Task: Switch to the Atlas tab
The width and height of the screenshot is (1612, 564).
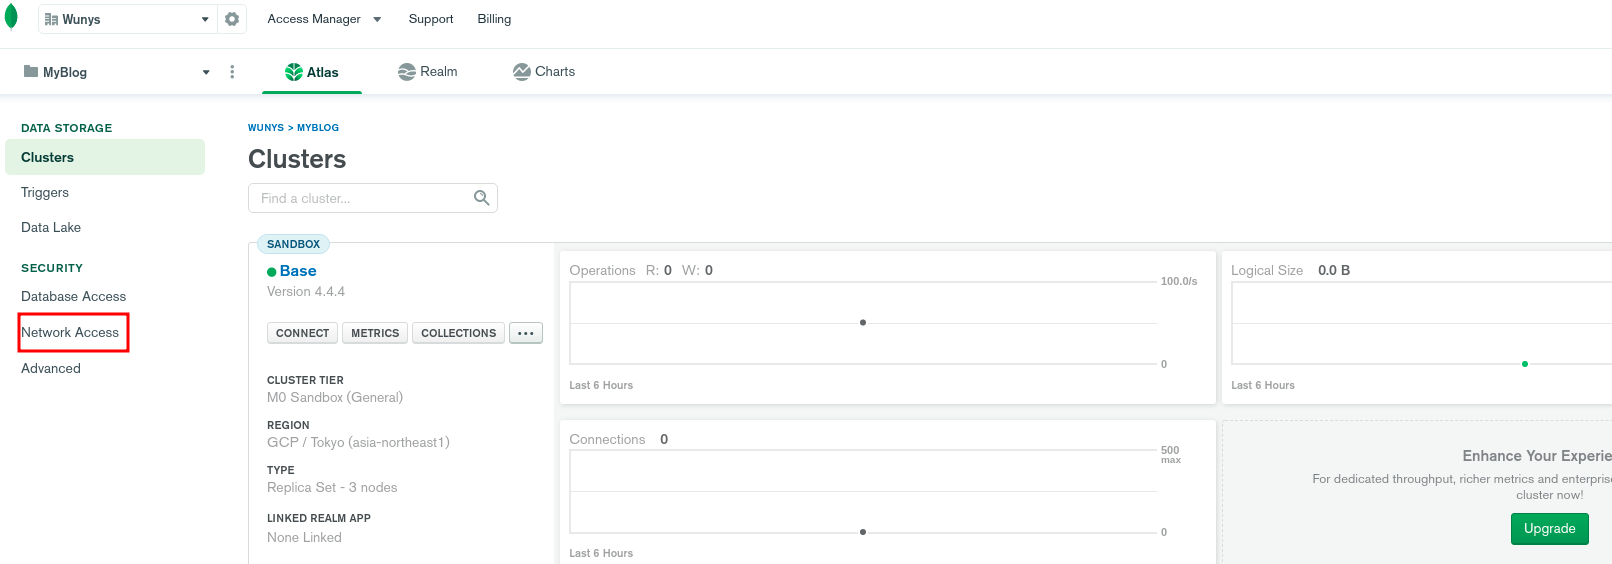Action: click(312, 72)
